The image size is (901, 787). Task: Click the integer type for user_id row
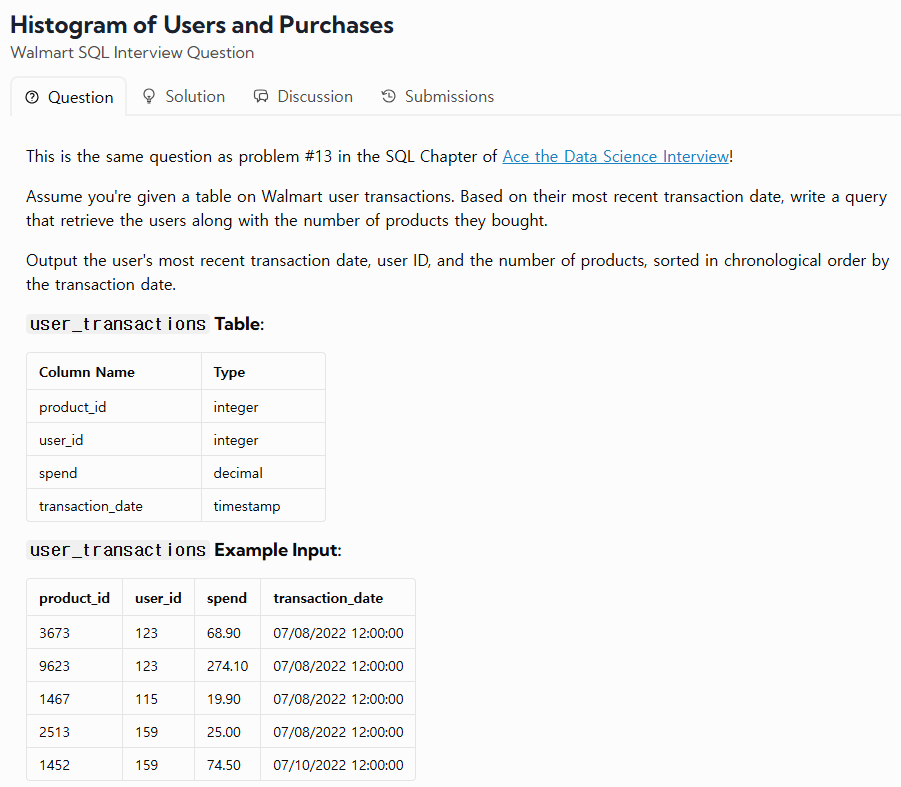pyautogui.click(x=263, y=440)
